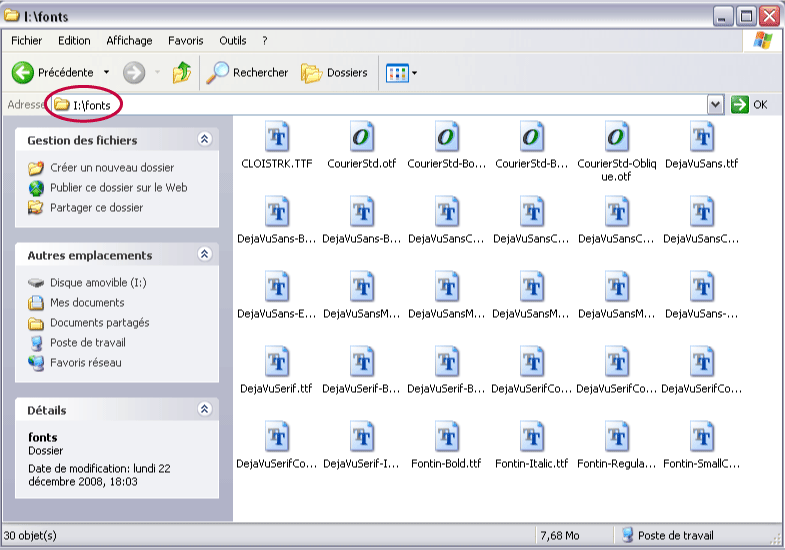Go up one folder level

(182, 73)
